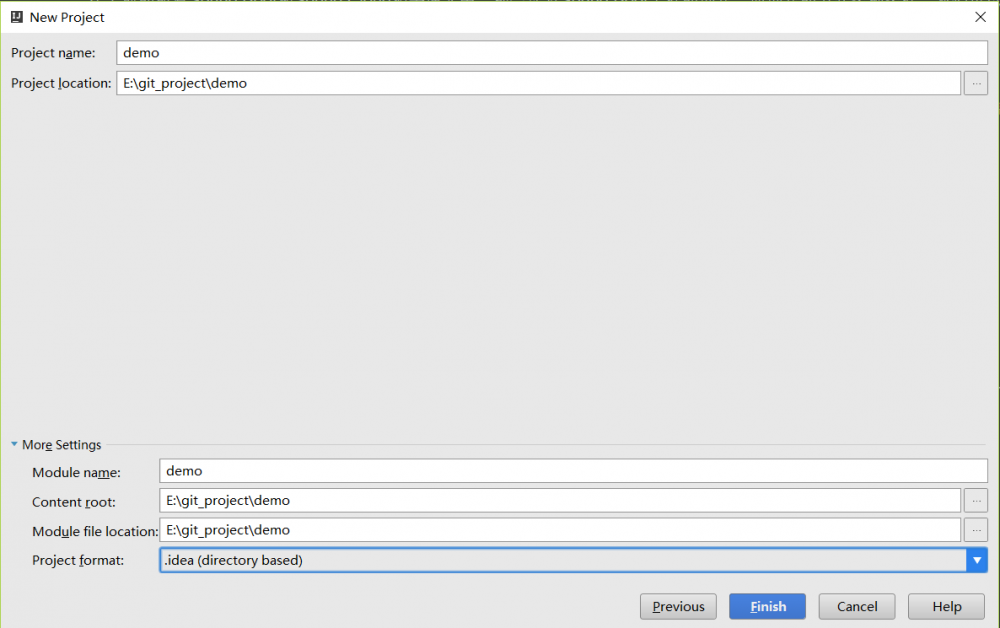Click the Project location path field
The height and width of the screenshot is (628, 1000).
[400, 83]
